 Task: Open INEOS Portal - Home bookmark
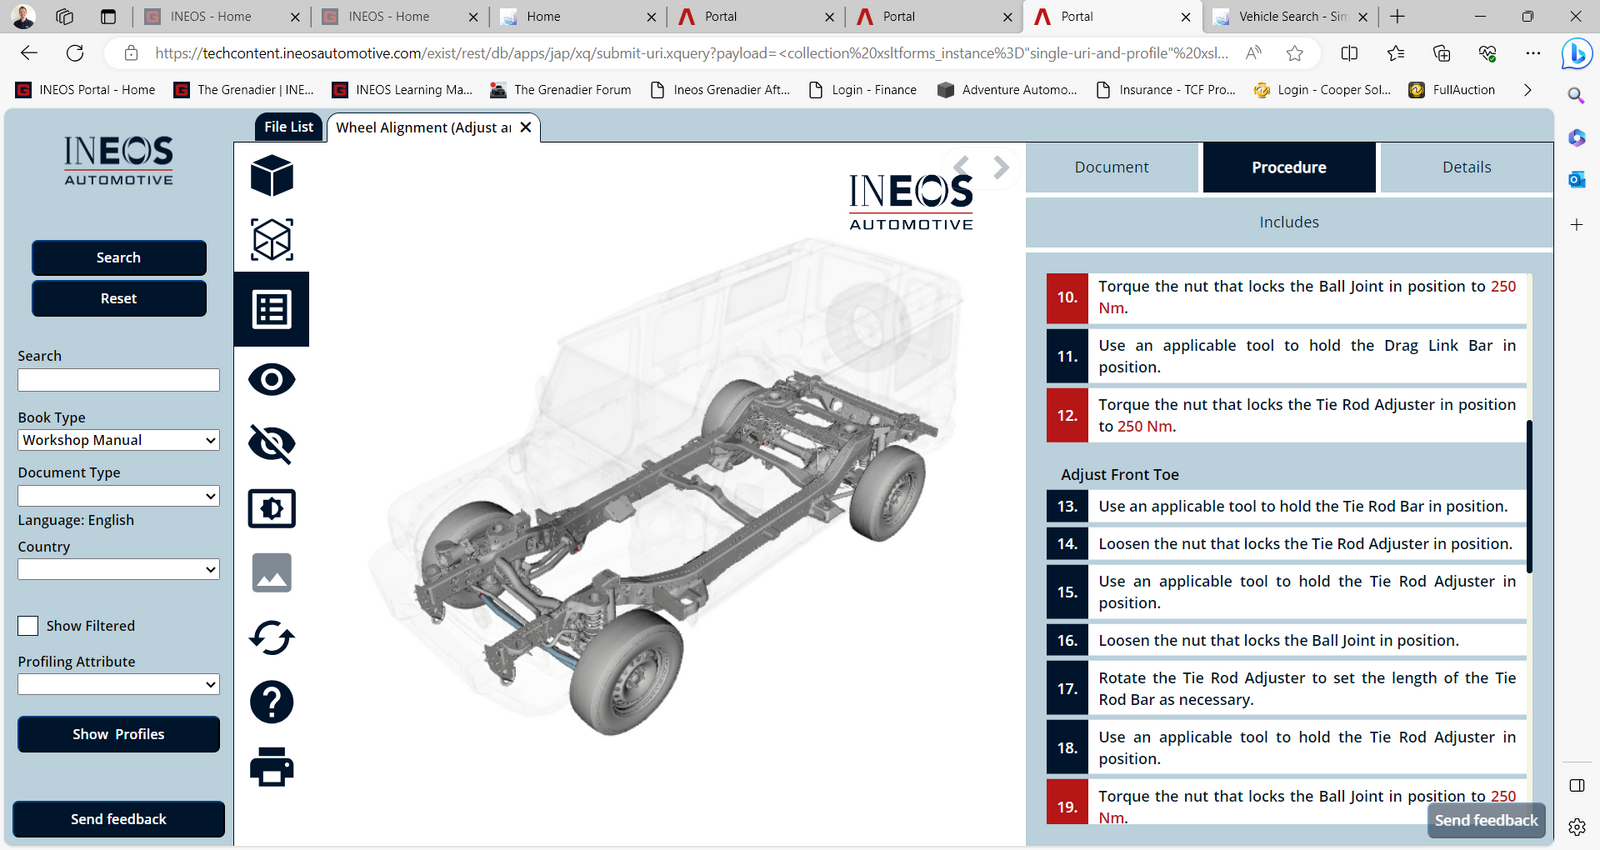86,90
